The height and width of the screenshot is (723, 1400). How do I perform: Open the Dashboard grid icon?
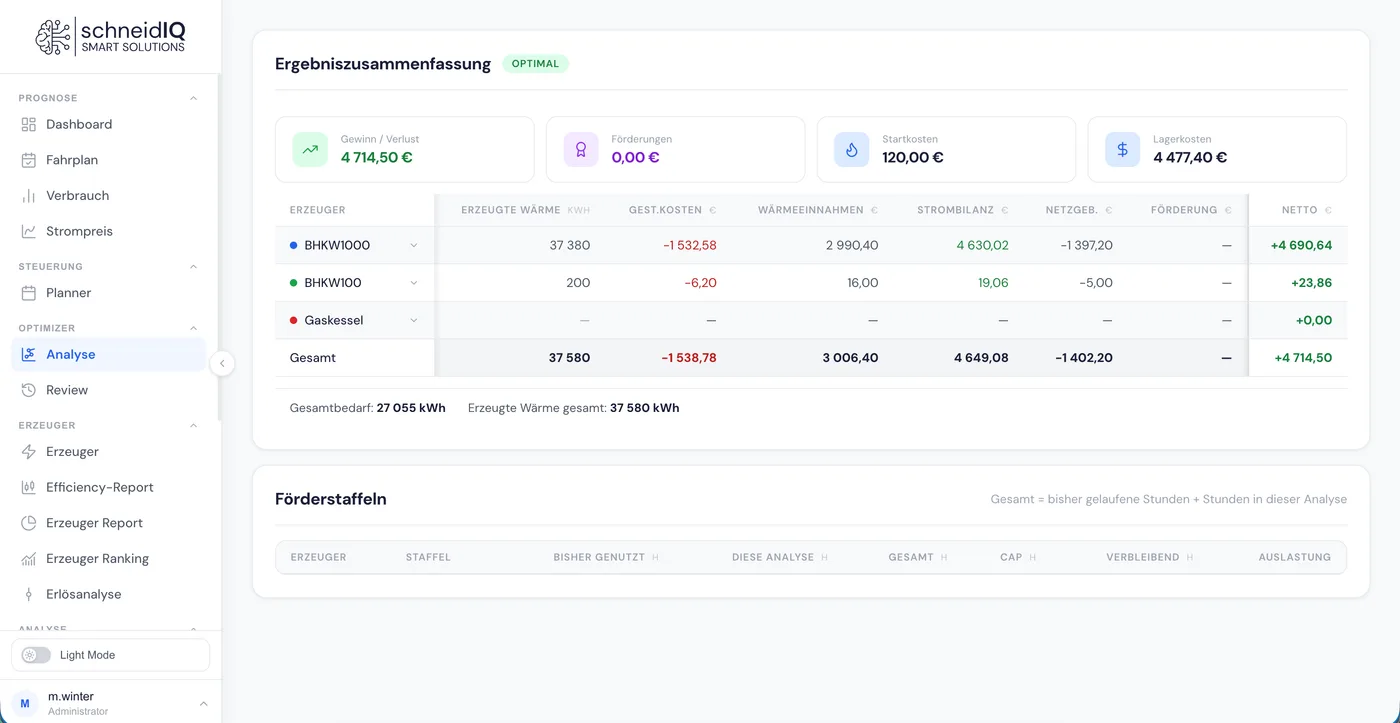pos(29,124)
